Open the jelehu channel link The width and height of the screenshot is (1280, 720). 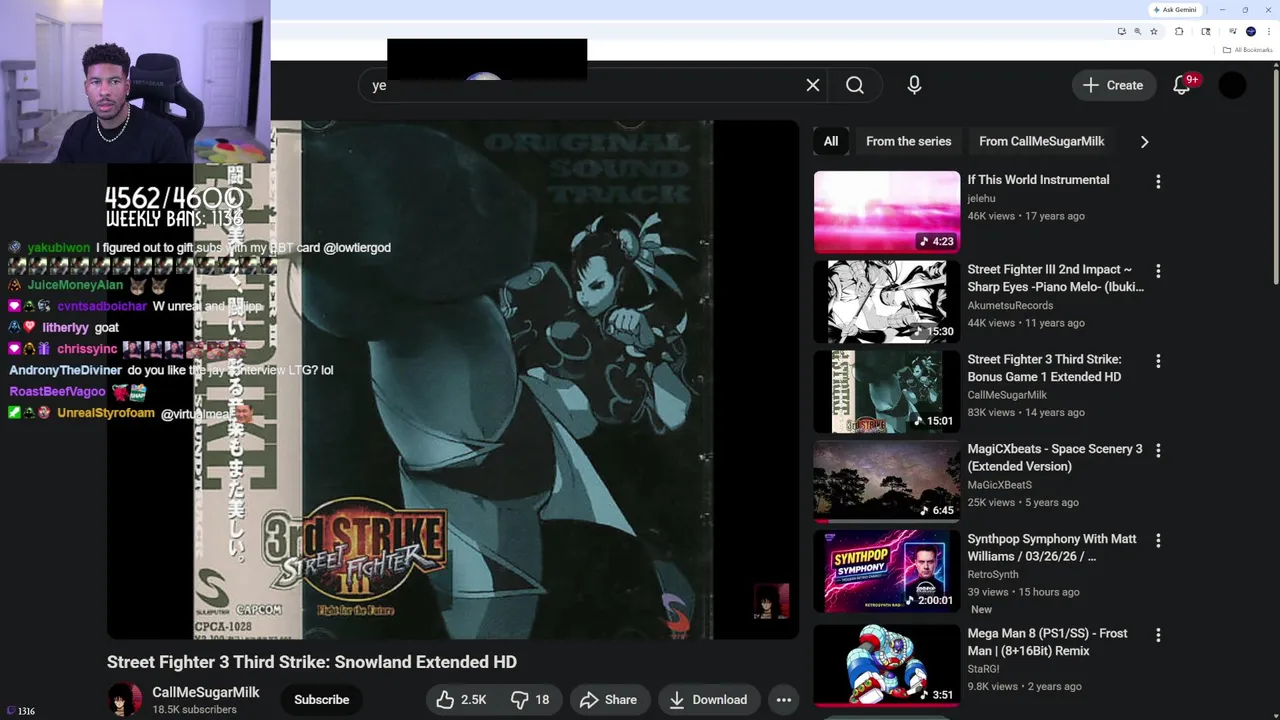click(x=981, y=199)
